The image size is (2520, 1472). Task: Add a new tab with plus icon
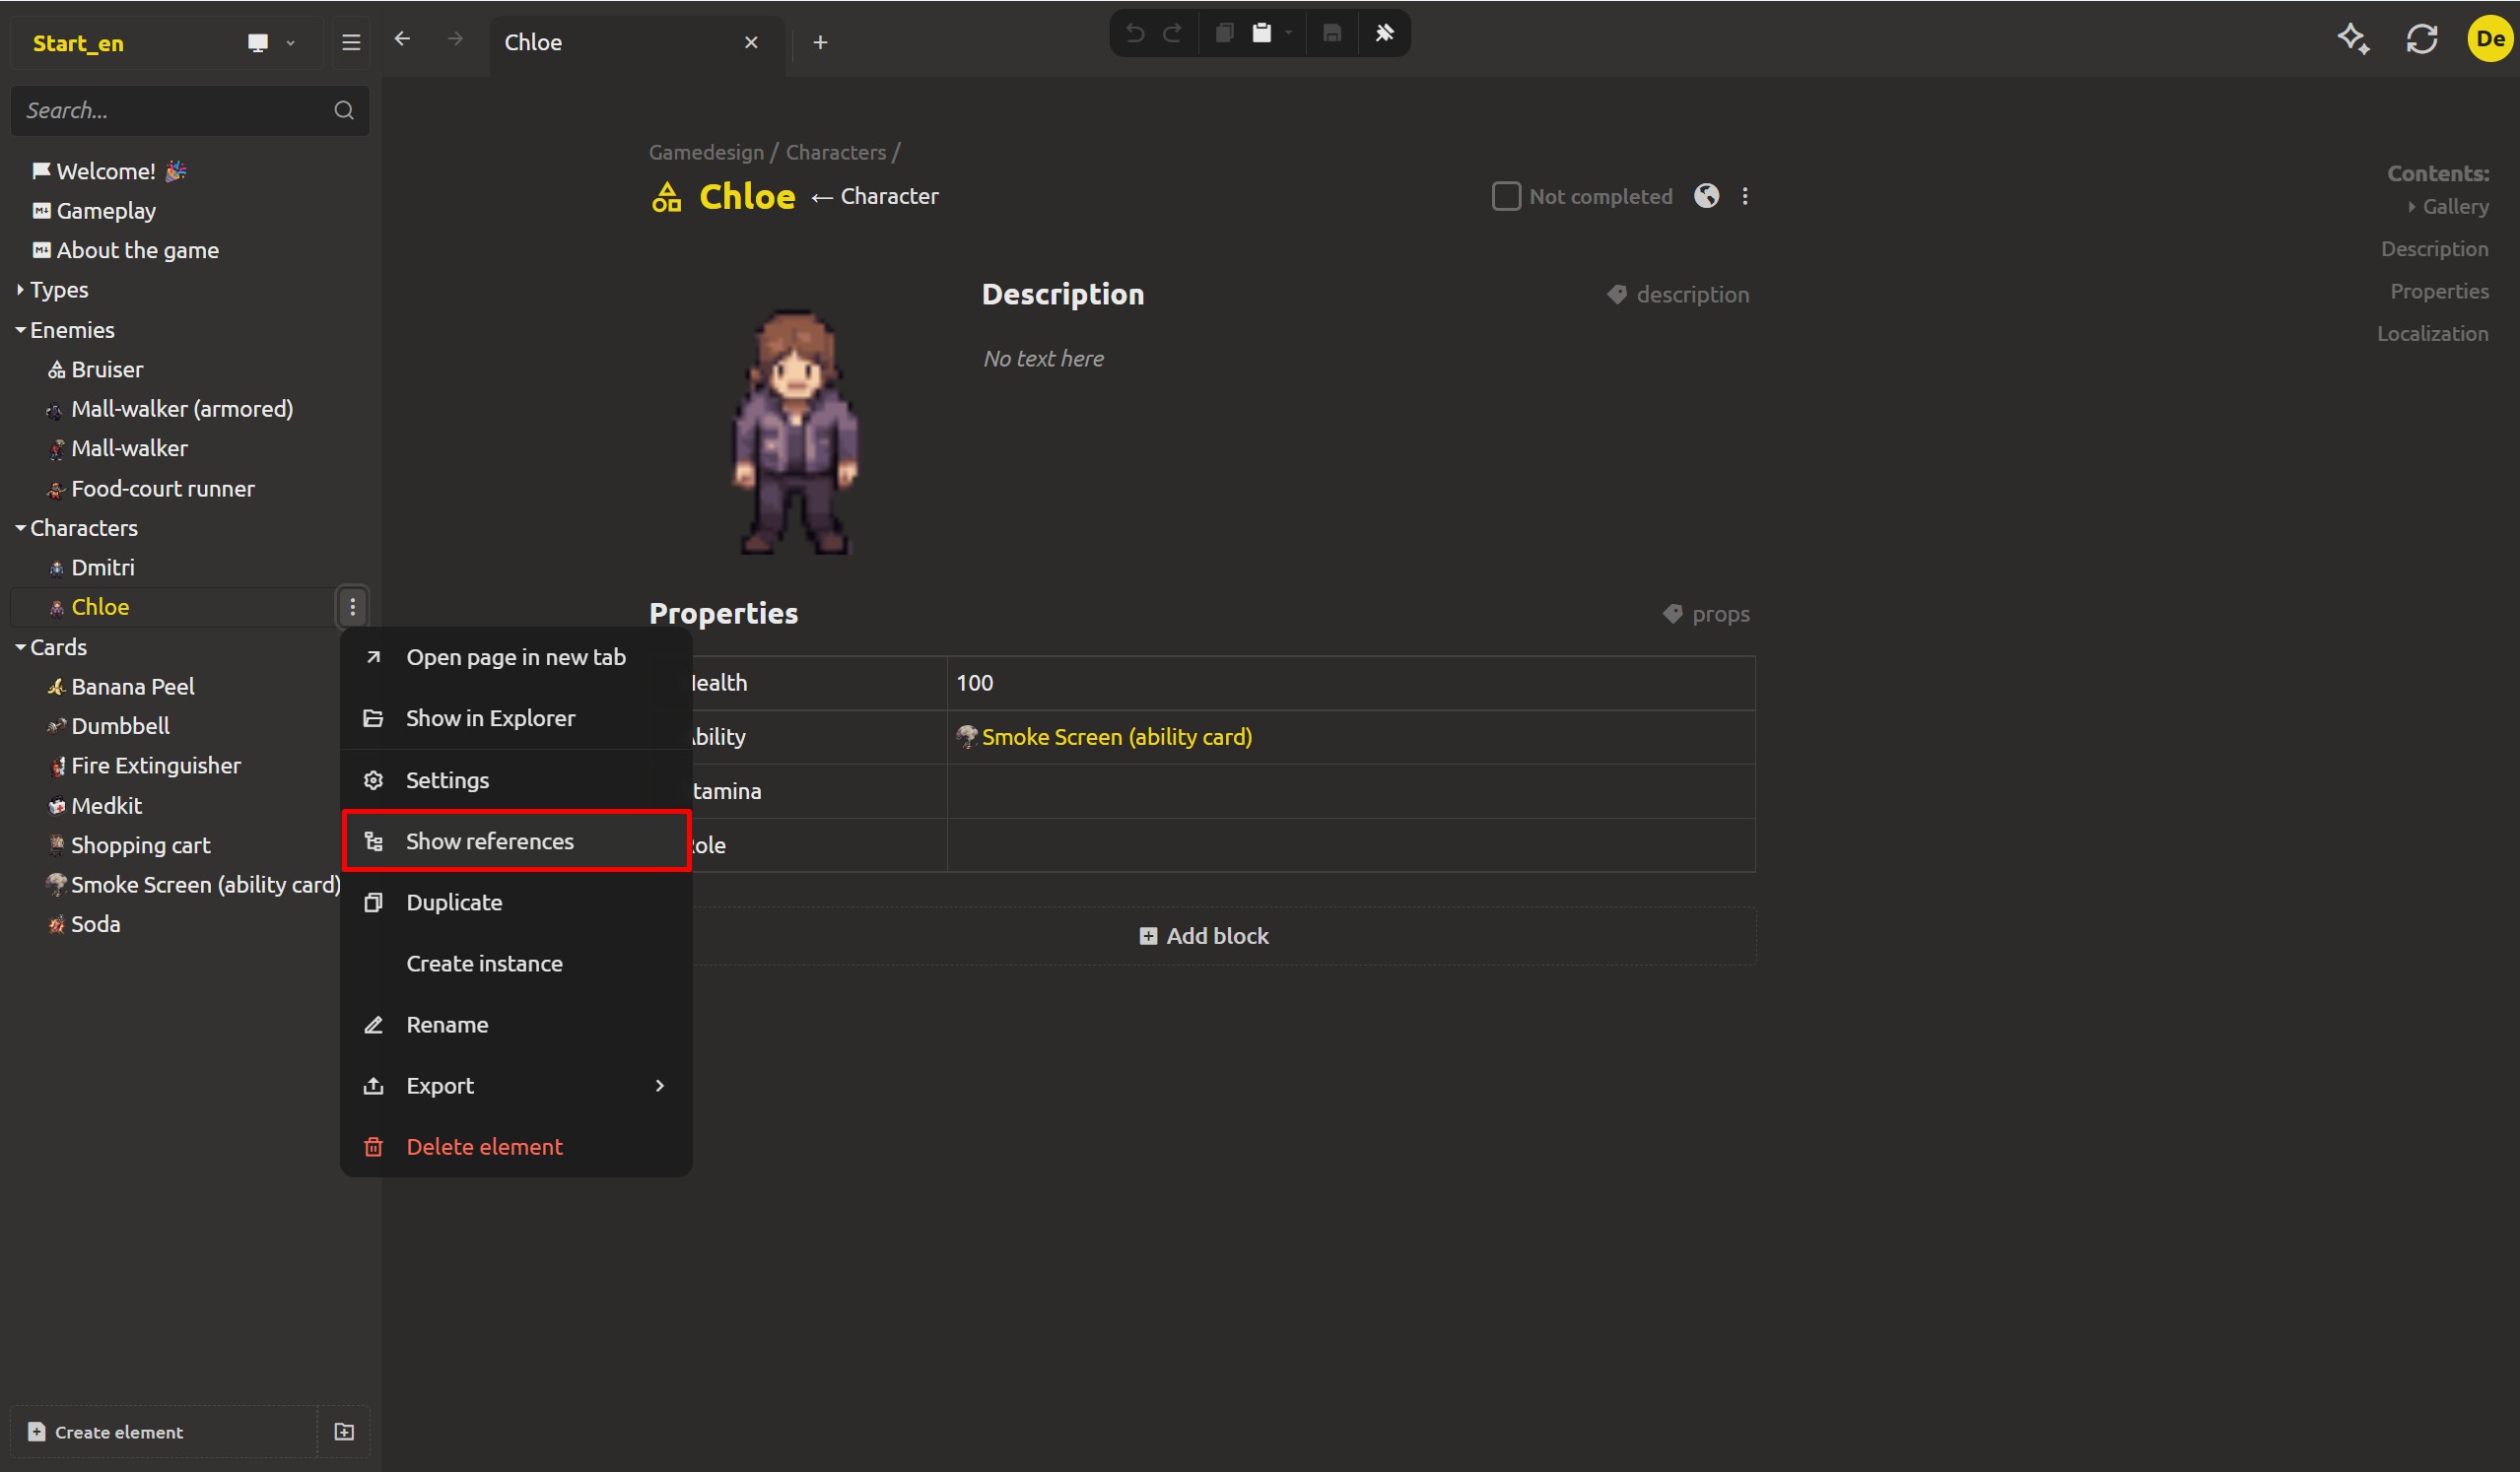coord(820,42)
